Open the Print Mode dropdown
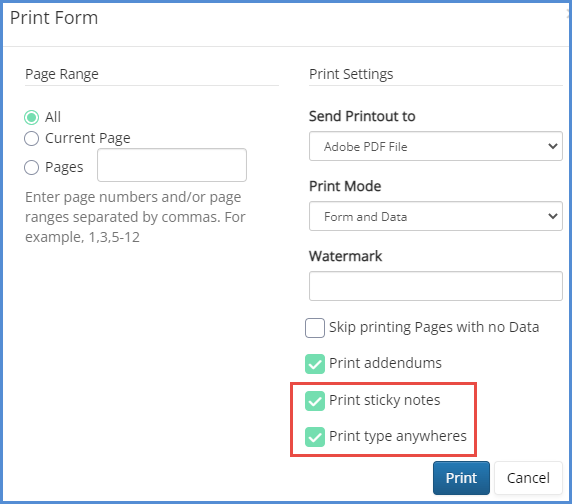Viewport: 572px width, 504px height. coord(436,216)
